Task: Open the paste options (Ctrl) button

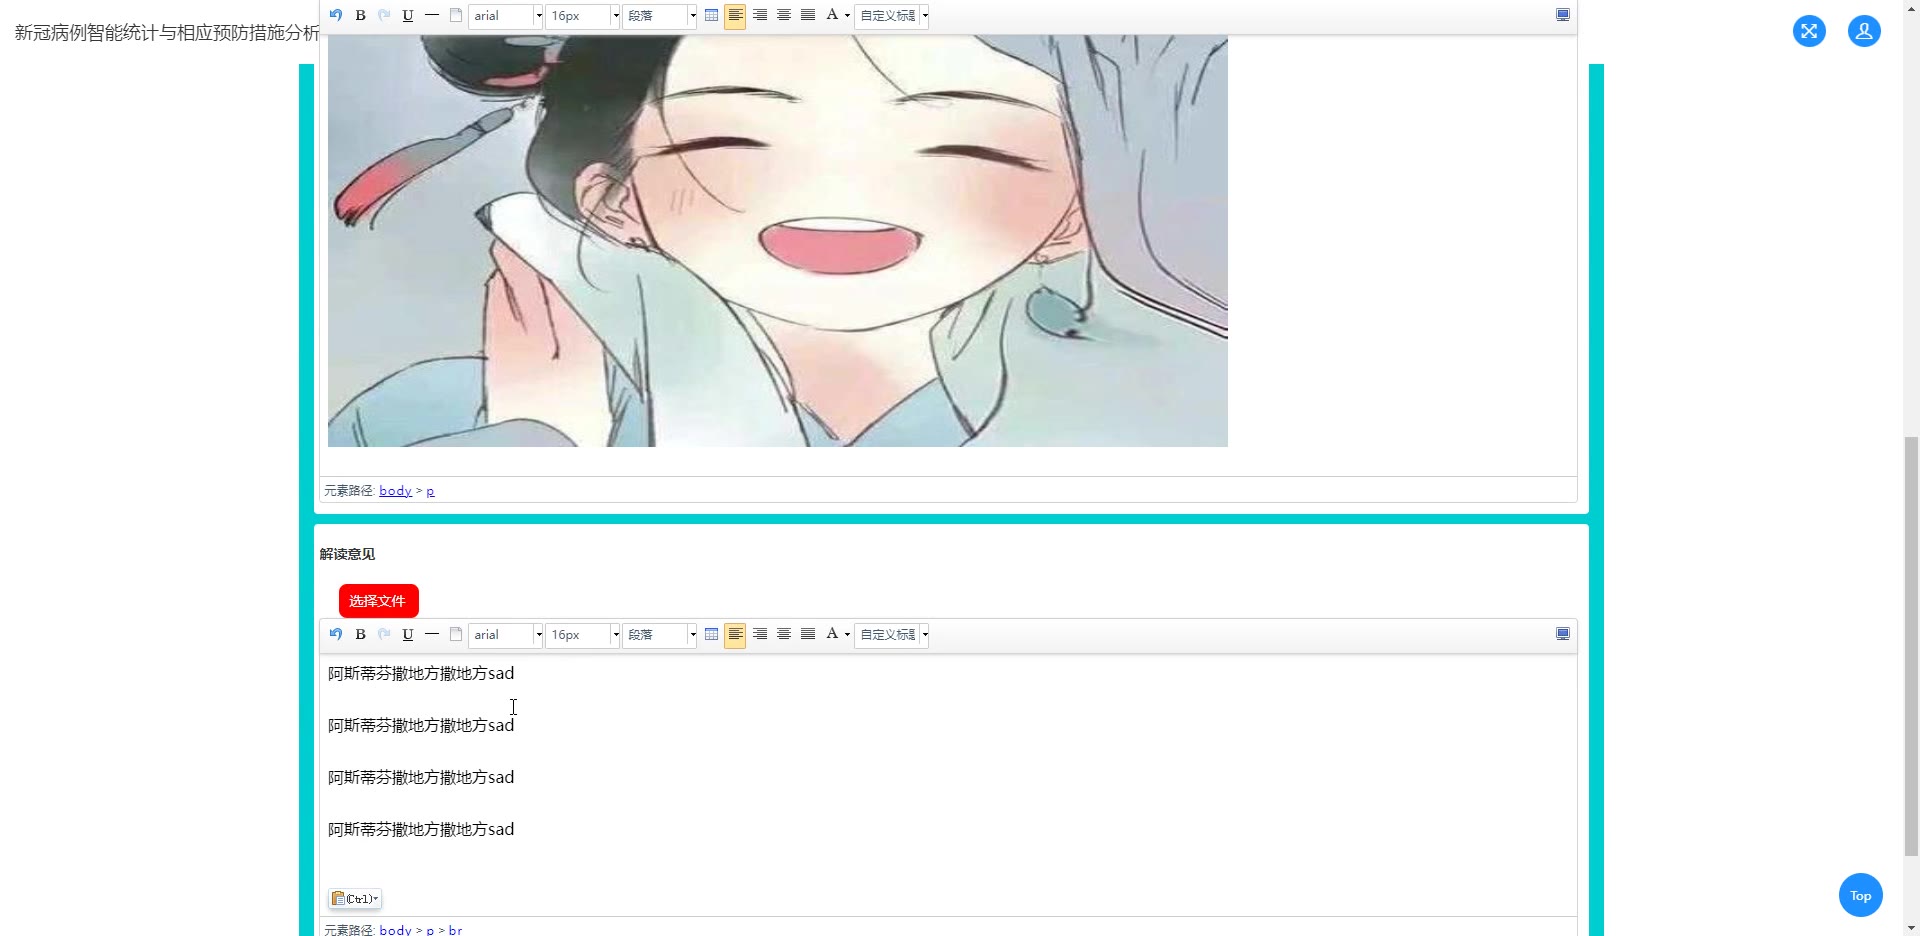Action: pos(355,899)
